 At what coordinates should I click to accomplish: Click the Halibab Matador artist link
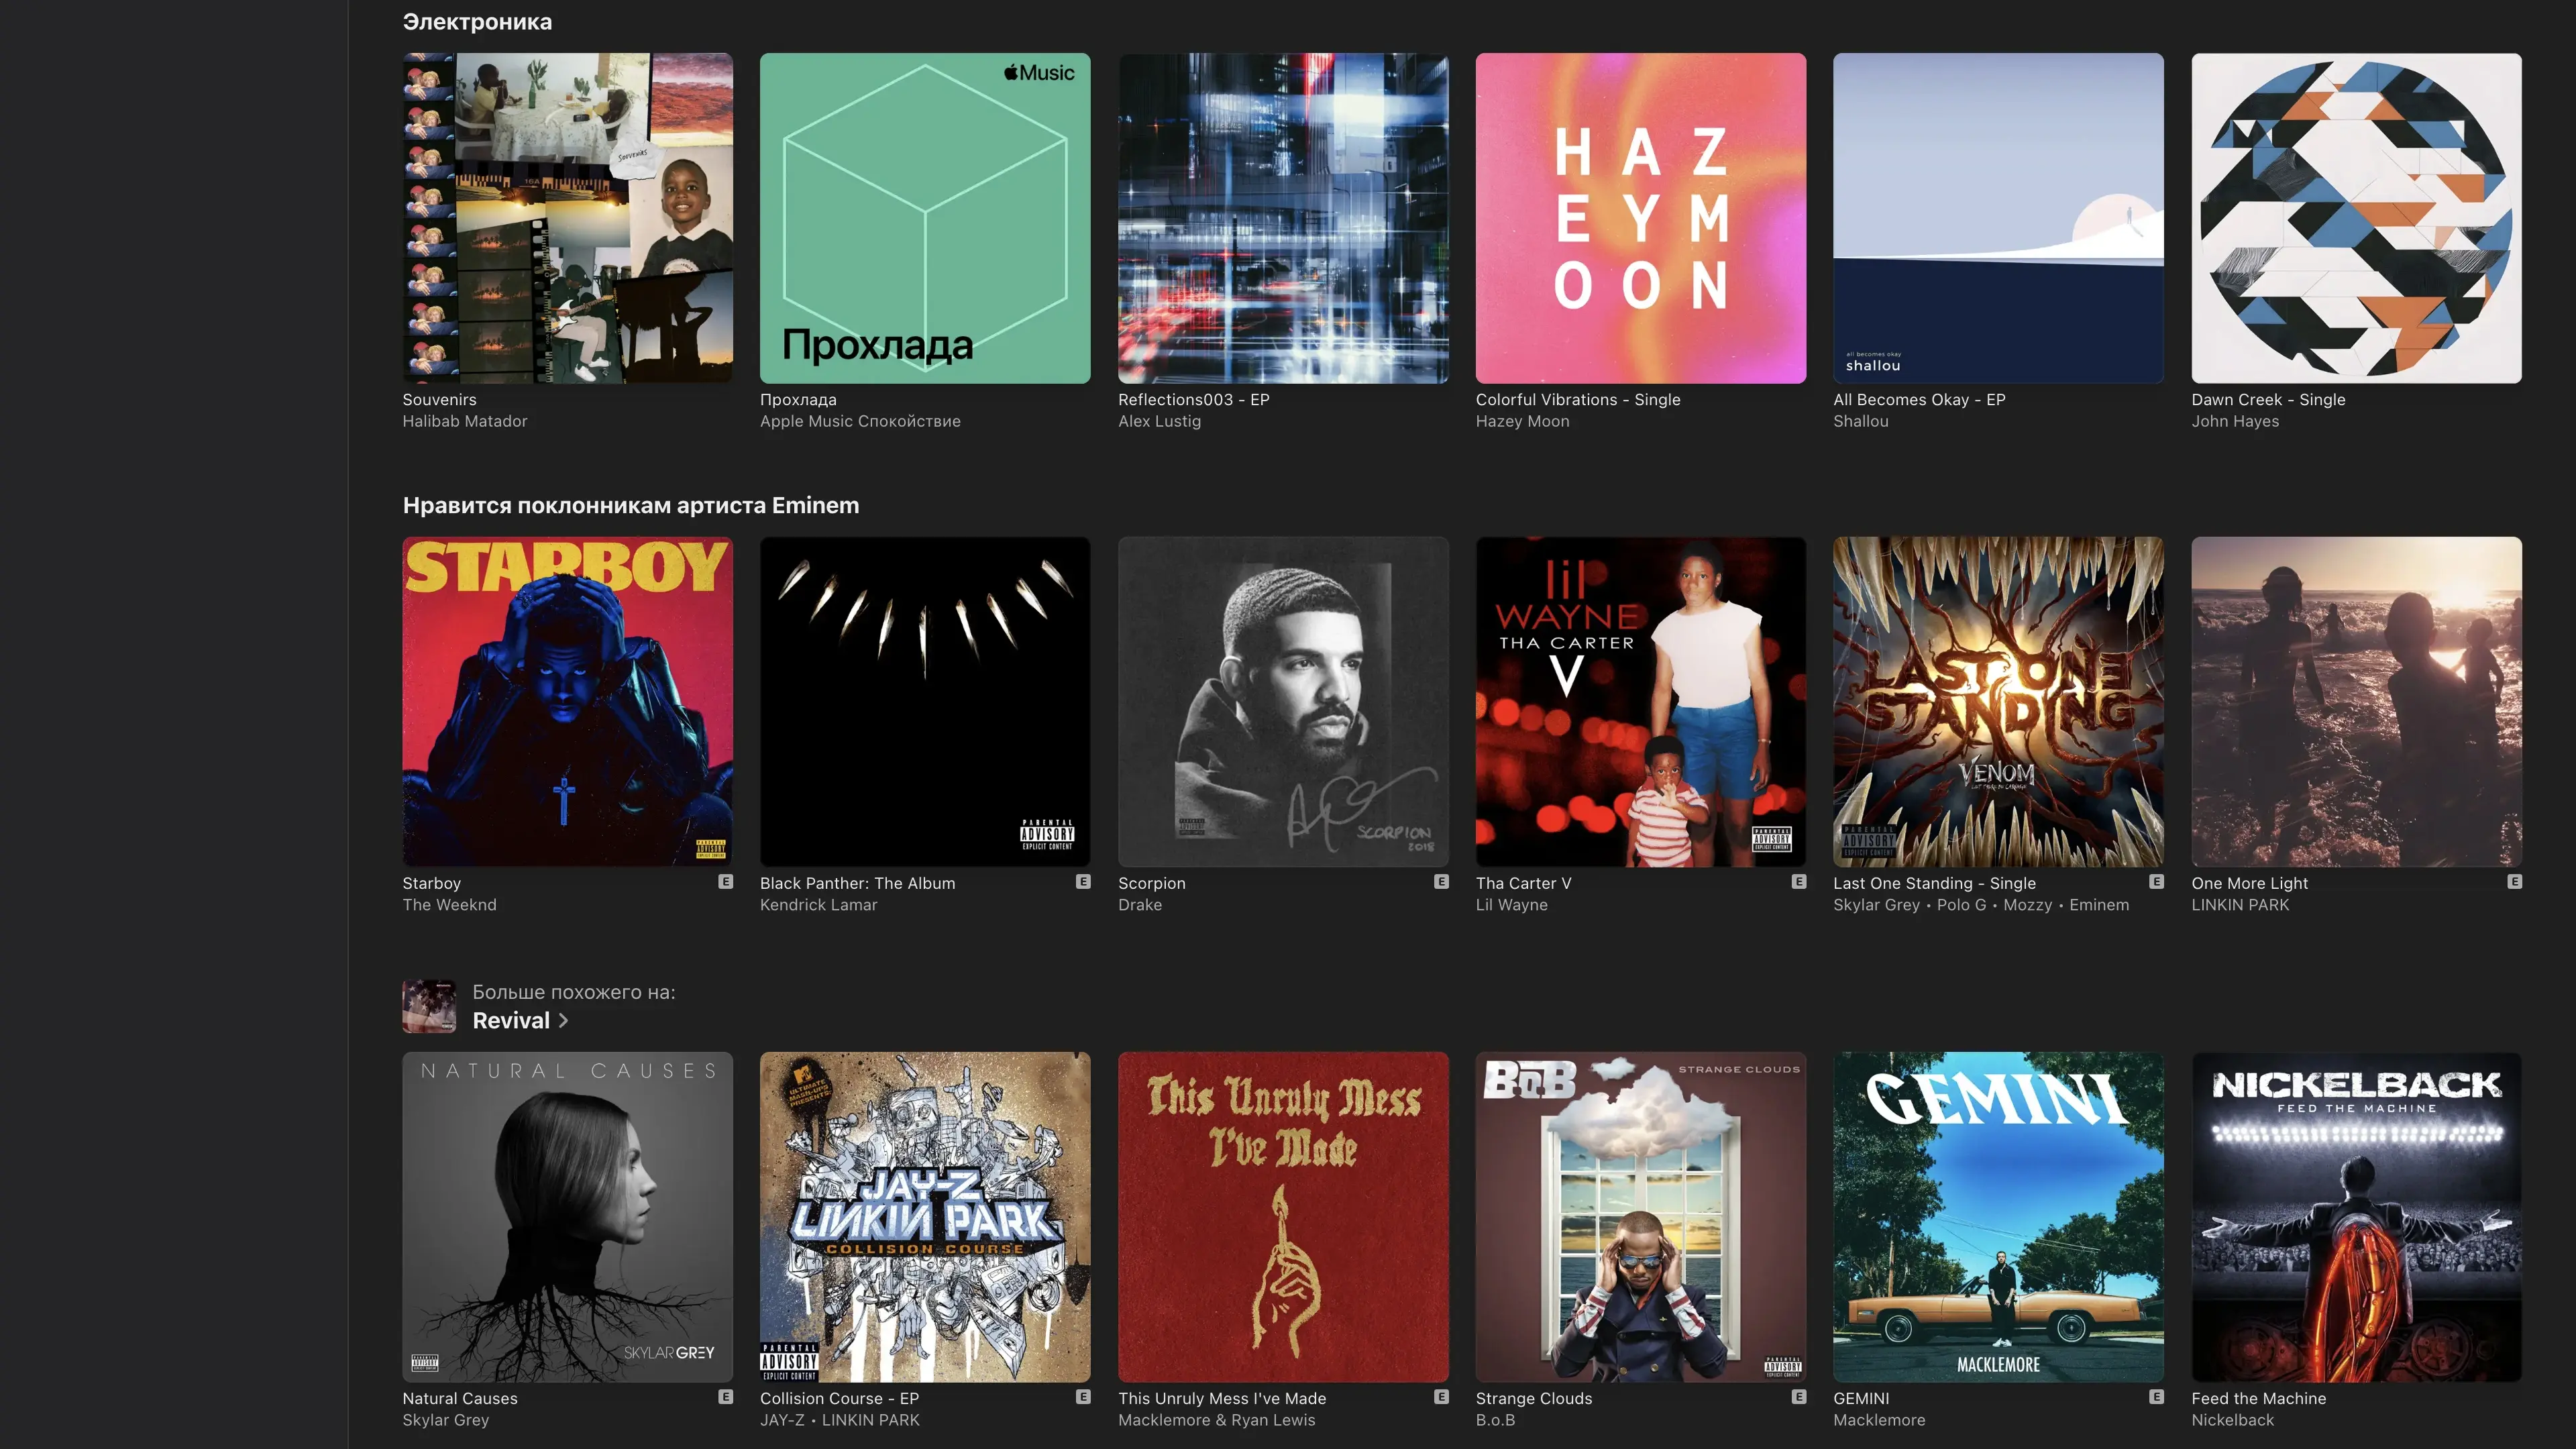coord(464,421)
